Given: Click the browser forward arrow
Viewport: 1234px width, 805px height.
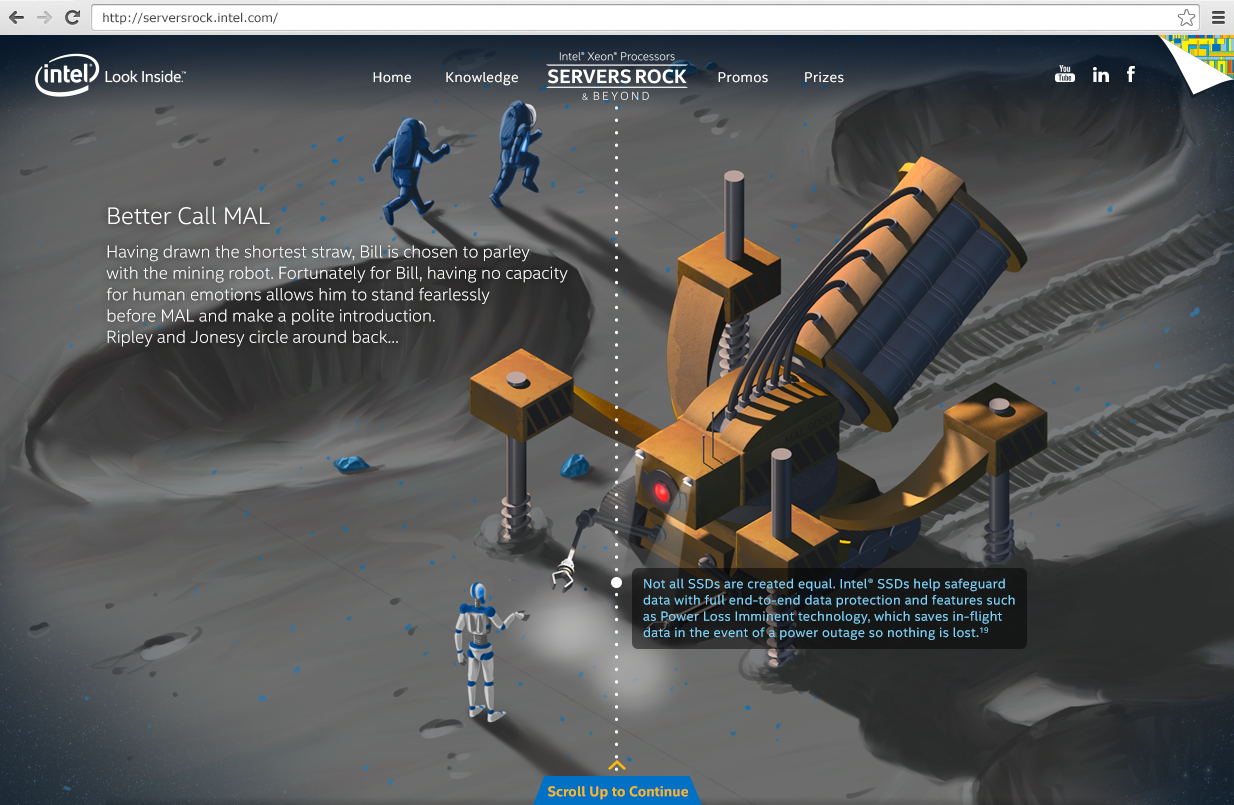Looking at the screenshot, I should click(45, 17).
